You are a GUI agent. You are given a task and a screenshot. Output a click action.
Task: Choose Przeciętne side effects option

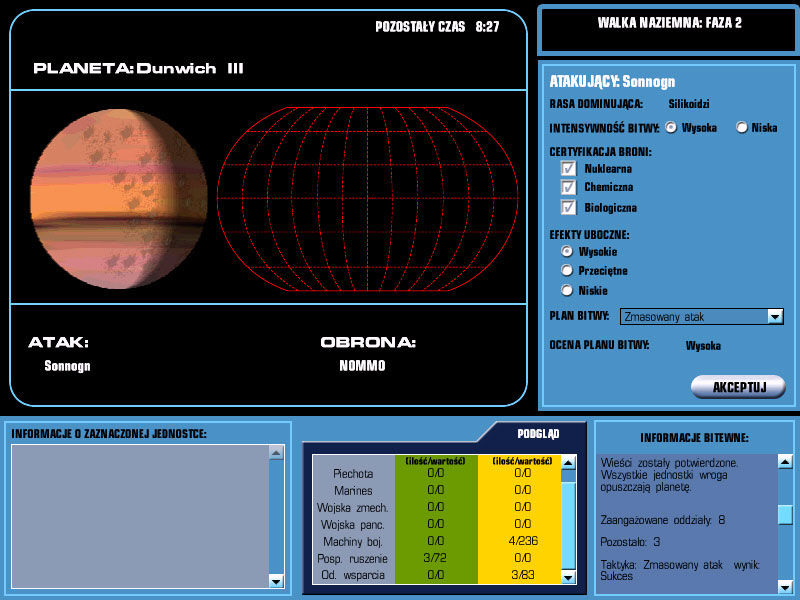(x=567, y=270)
